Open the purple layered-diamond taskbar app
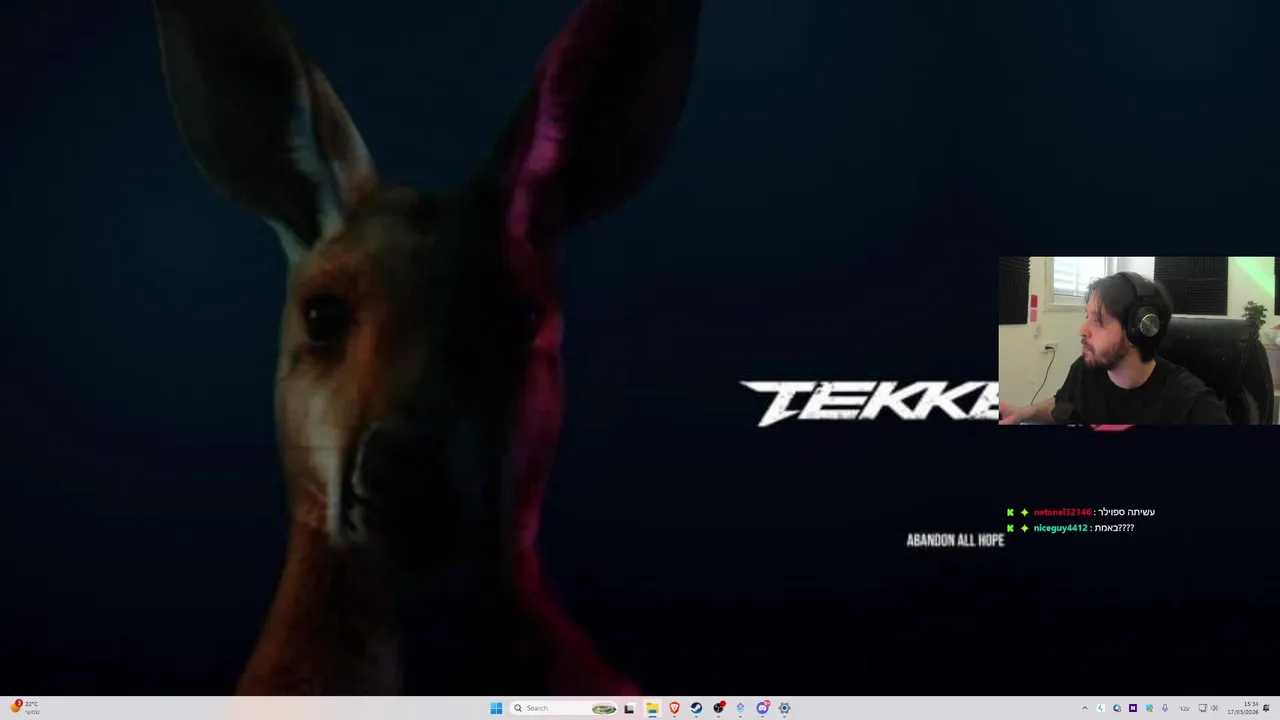Image resolution: width=1280 pixels, height=720 pixels. [740, 708]
